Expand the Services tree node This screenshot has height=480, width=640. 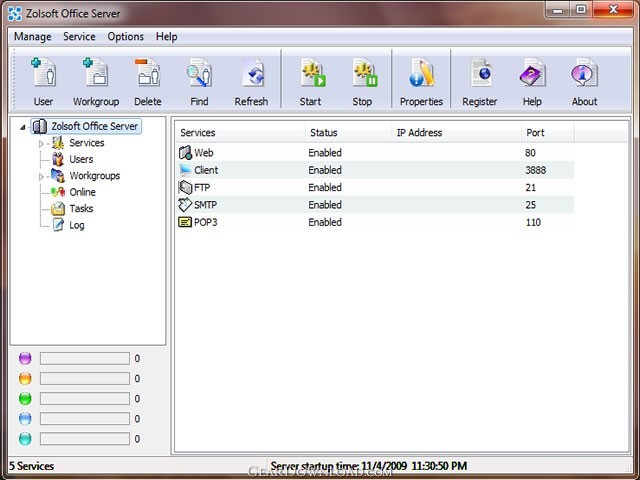pos(41,144)
